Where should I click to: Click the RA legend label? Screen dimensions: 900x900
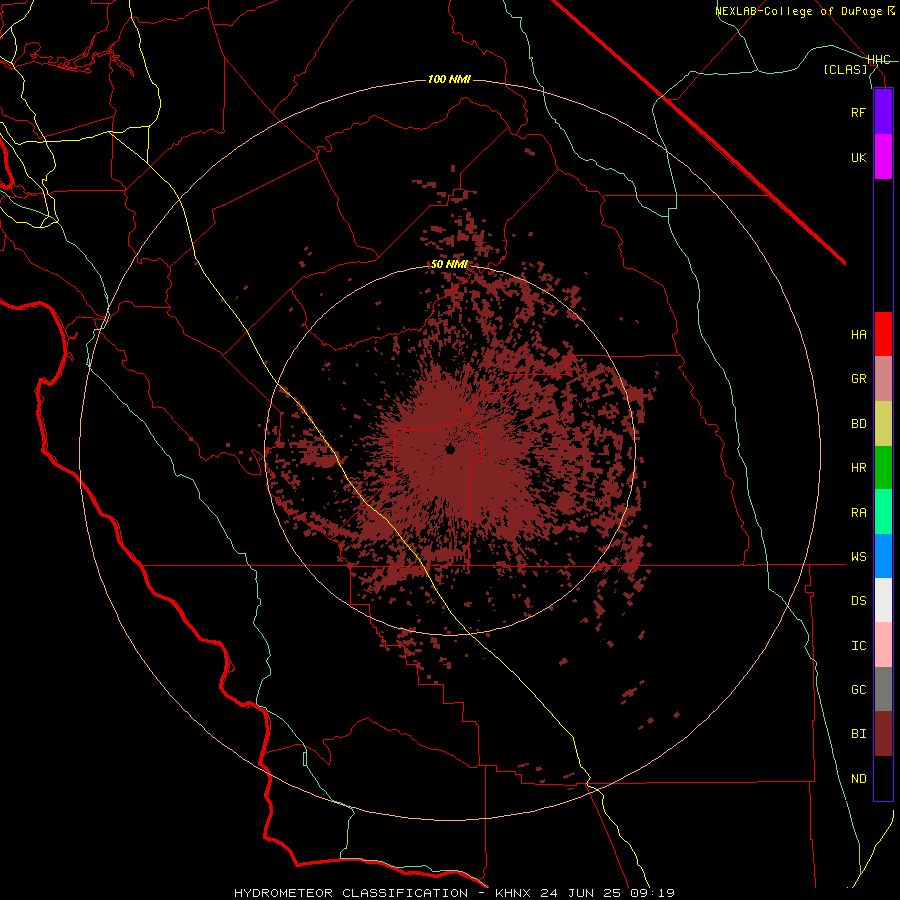(x=858, y=513)
